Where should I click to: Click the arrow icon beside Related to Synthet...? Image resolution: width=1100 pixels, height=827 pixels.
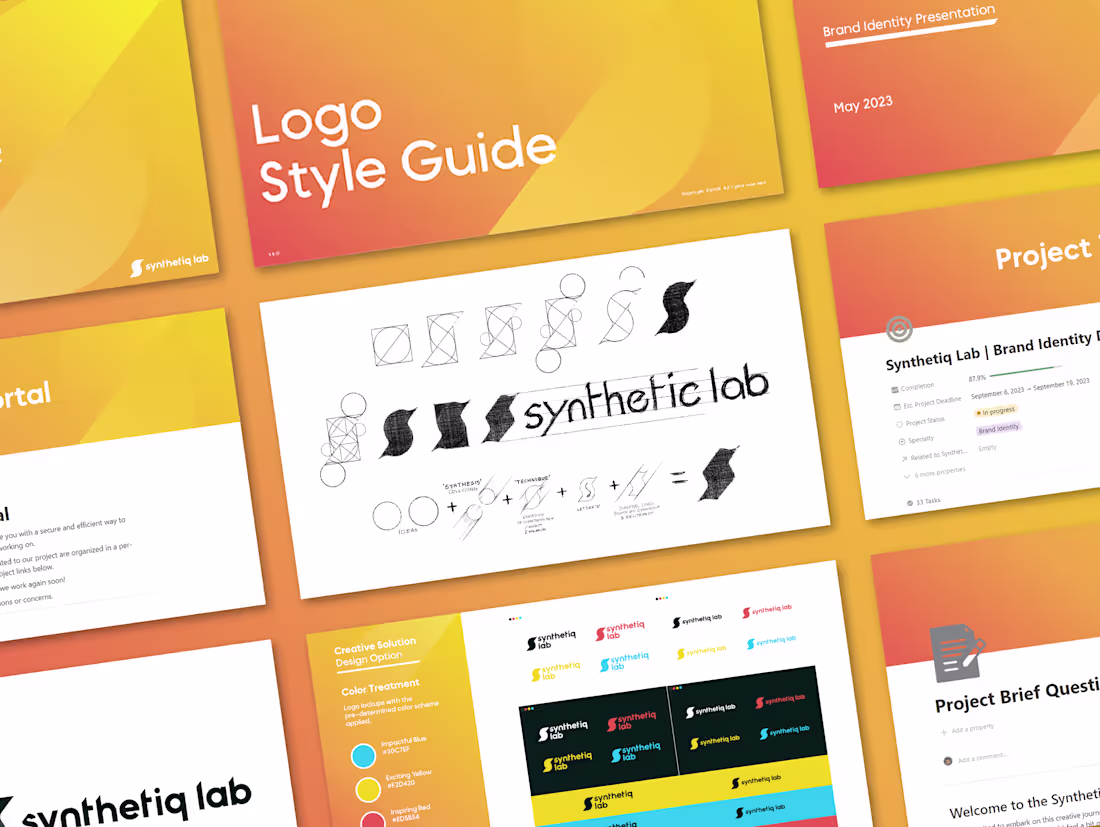tap(904, 459)
